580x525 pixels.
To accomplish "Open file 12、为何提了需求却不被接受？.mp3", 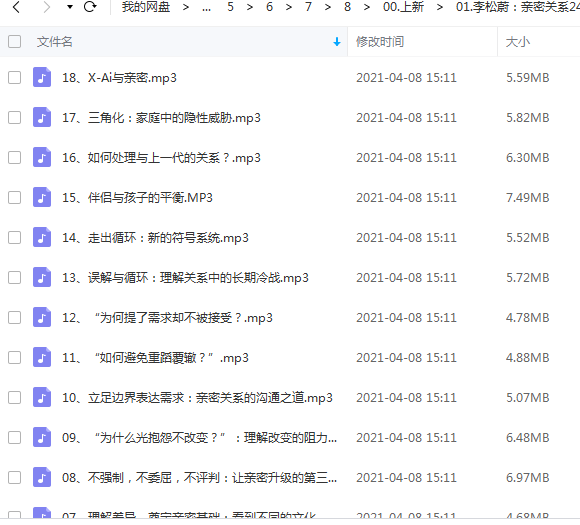I will [x=167, y=317].
